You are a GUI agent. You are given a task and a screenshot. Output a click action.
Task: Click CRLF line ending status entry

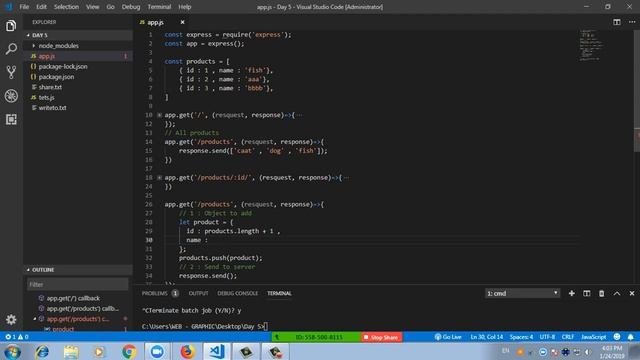(568, 337)
